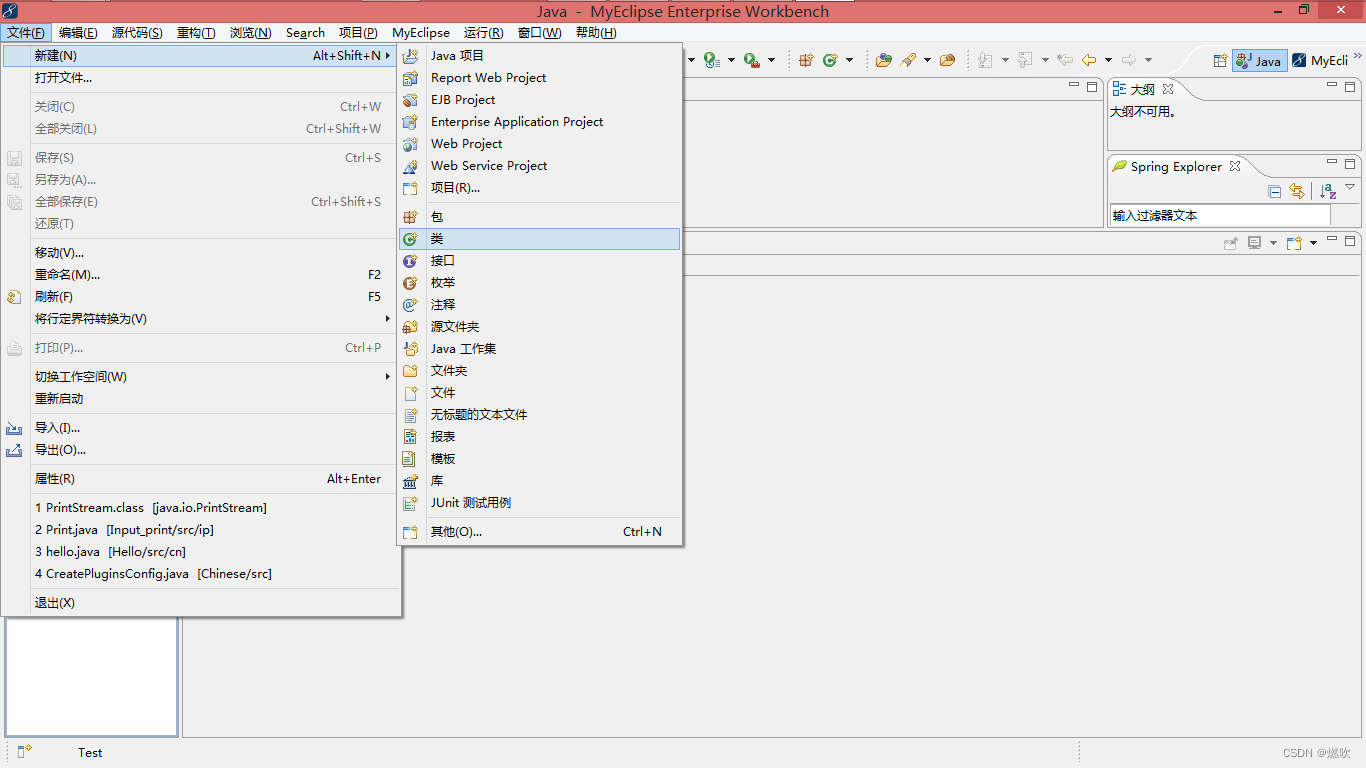Choose Enterprise Application Project entry

tap(539, 121)
